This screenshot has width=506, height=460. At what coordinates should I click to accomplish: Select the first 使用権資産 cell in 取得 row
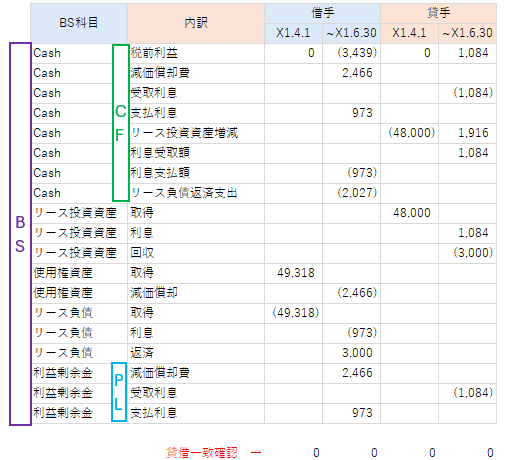pyautogui.click(x=79, y=273)
